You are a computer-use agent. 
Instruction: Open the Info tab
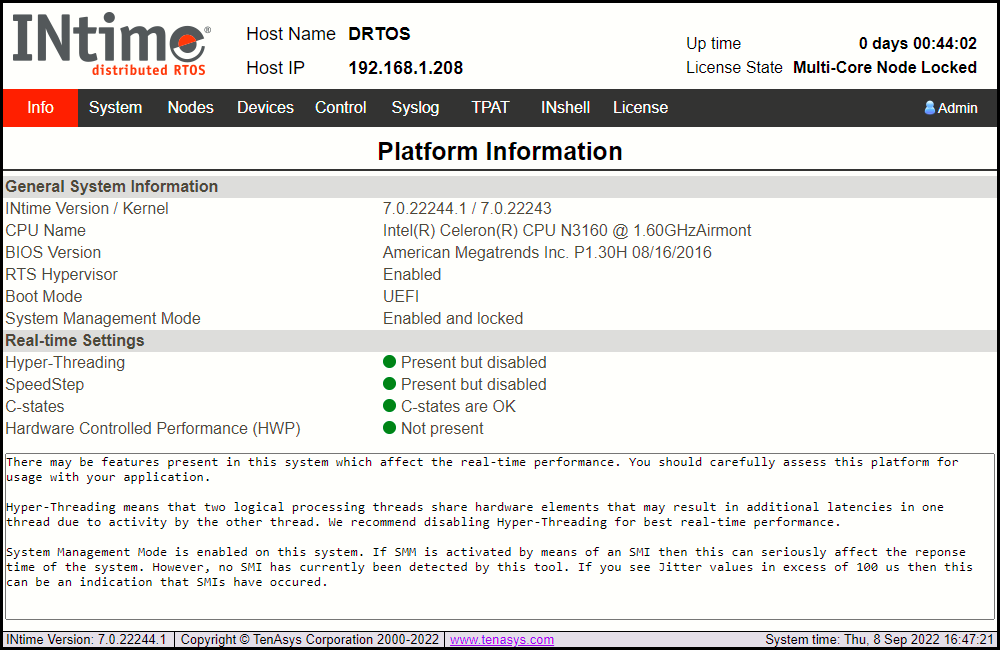[40, 108]
